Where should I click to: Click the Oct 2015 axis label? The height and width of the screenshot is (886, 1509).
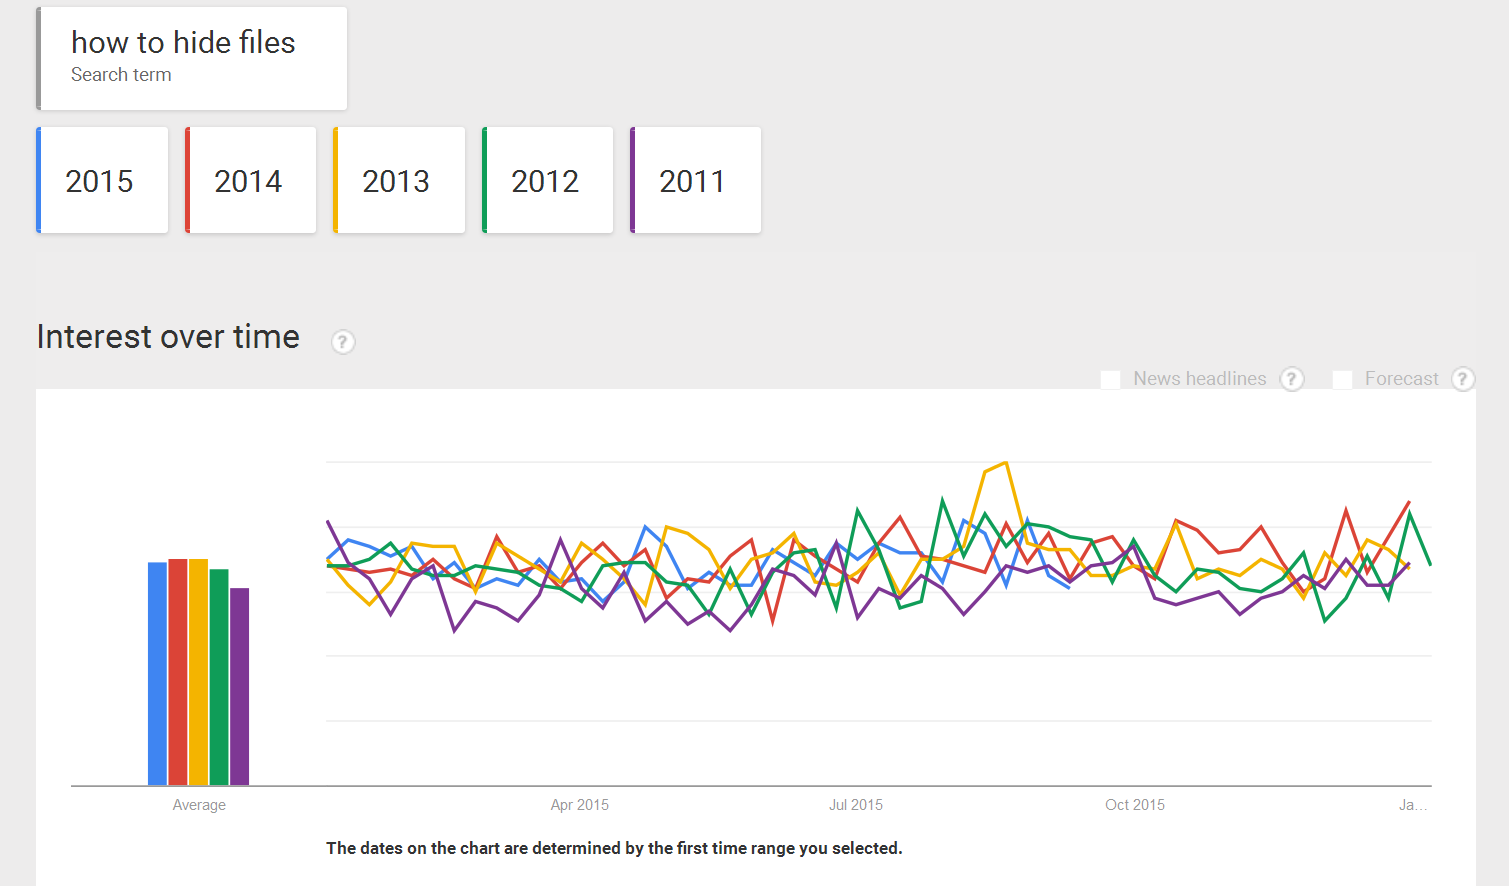pos(1135,805)
